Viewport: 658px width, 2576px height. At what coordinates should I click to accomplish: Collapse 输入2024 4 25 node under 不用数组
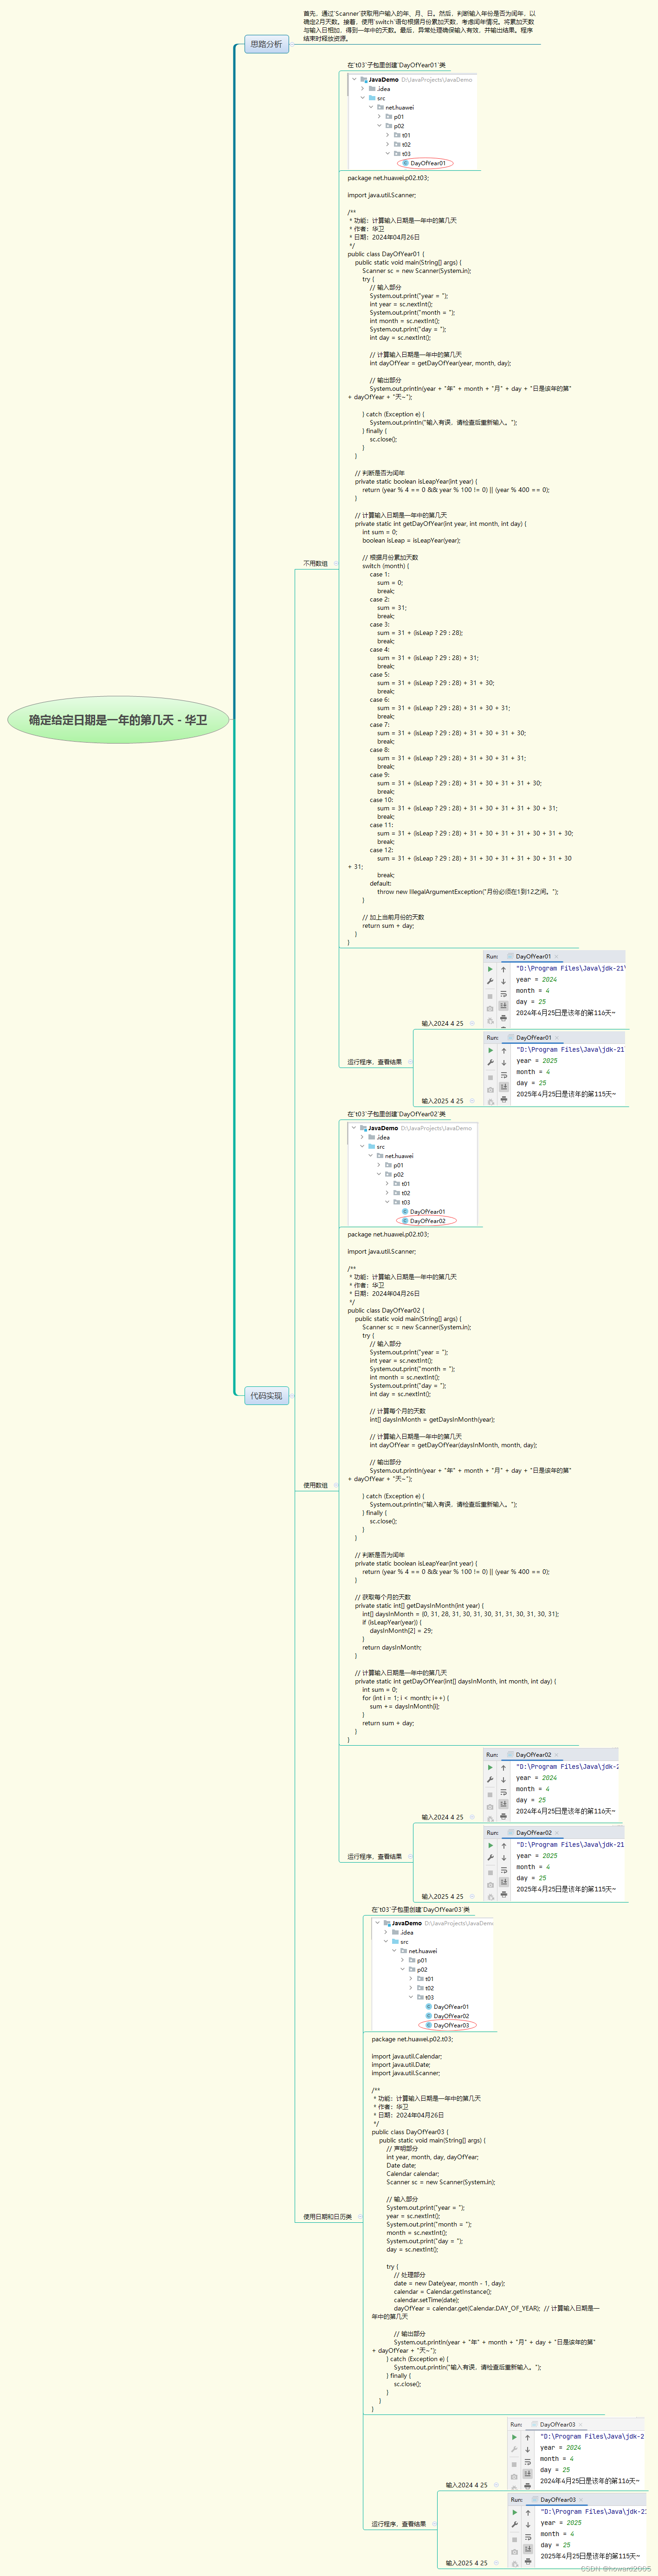pos(472,1023)
